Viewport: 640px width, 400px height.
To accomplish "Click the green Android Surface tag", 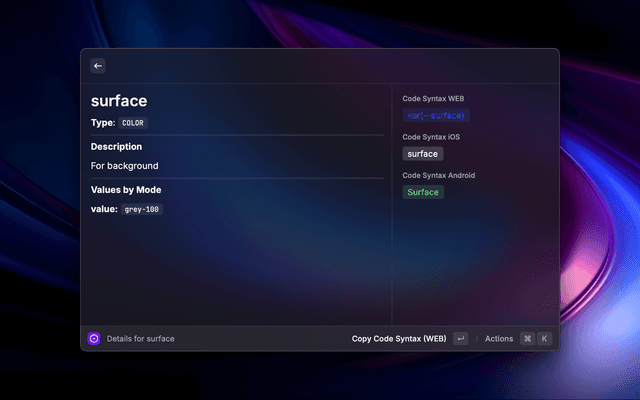I will (422, 192).
